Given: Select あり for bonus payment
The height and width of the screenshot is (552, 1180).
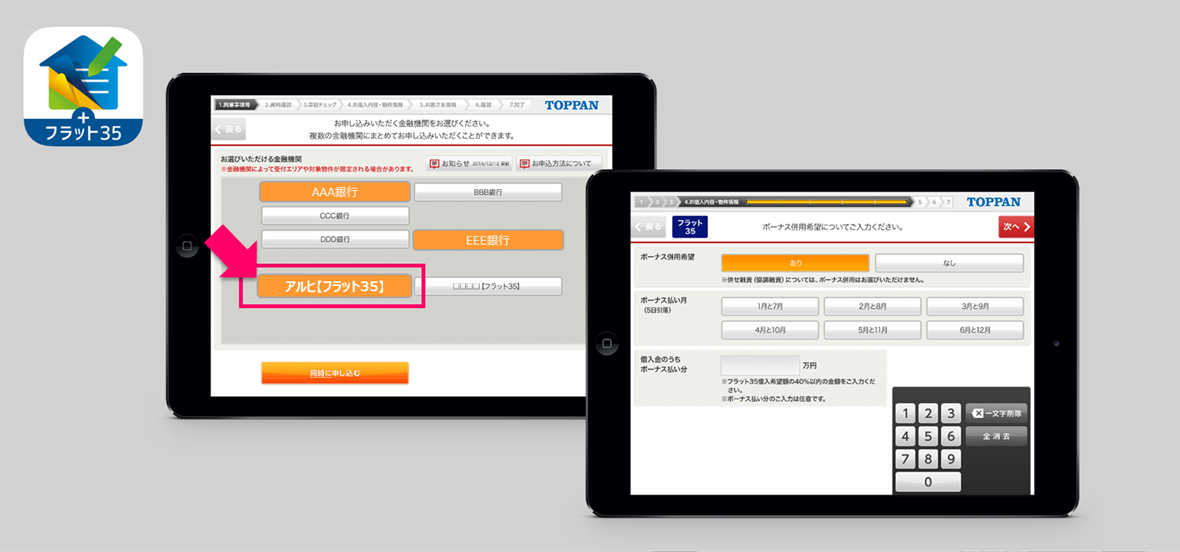Looking at the screenshot, I should click(x=795, y=263).
